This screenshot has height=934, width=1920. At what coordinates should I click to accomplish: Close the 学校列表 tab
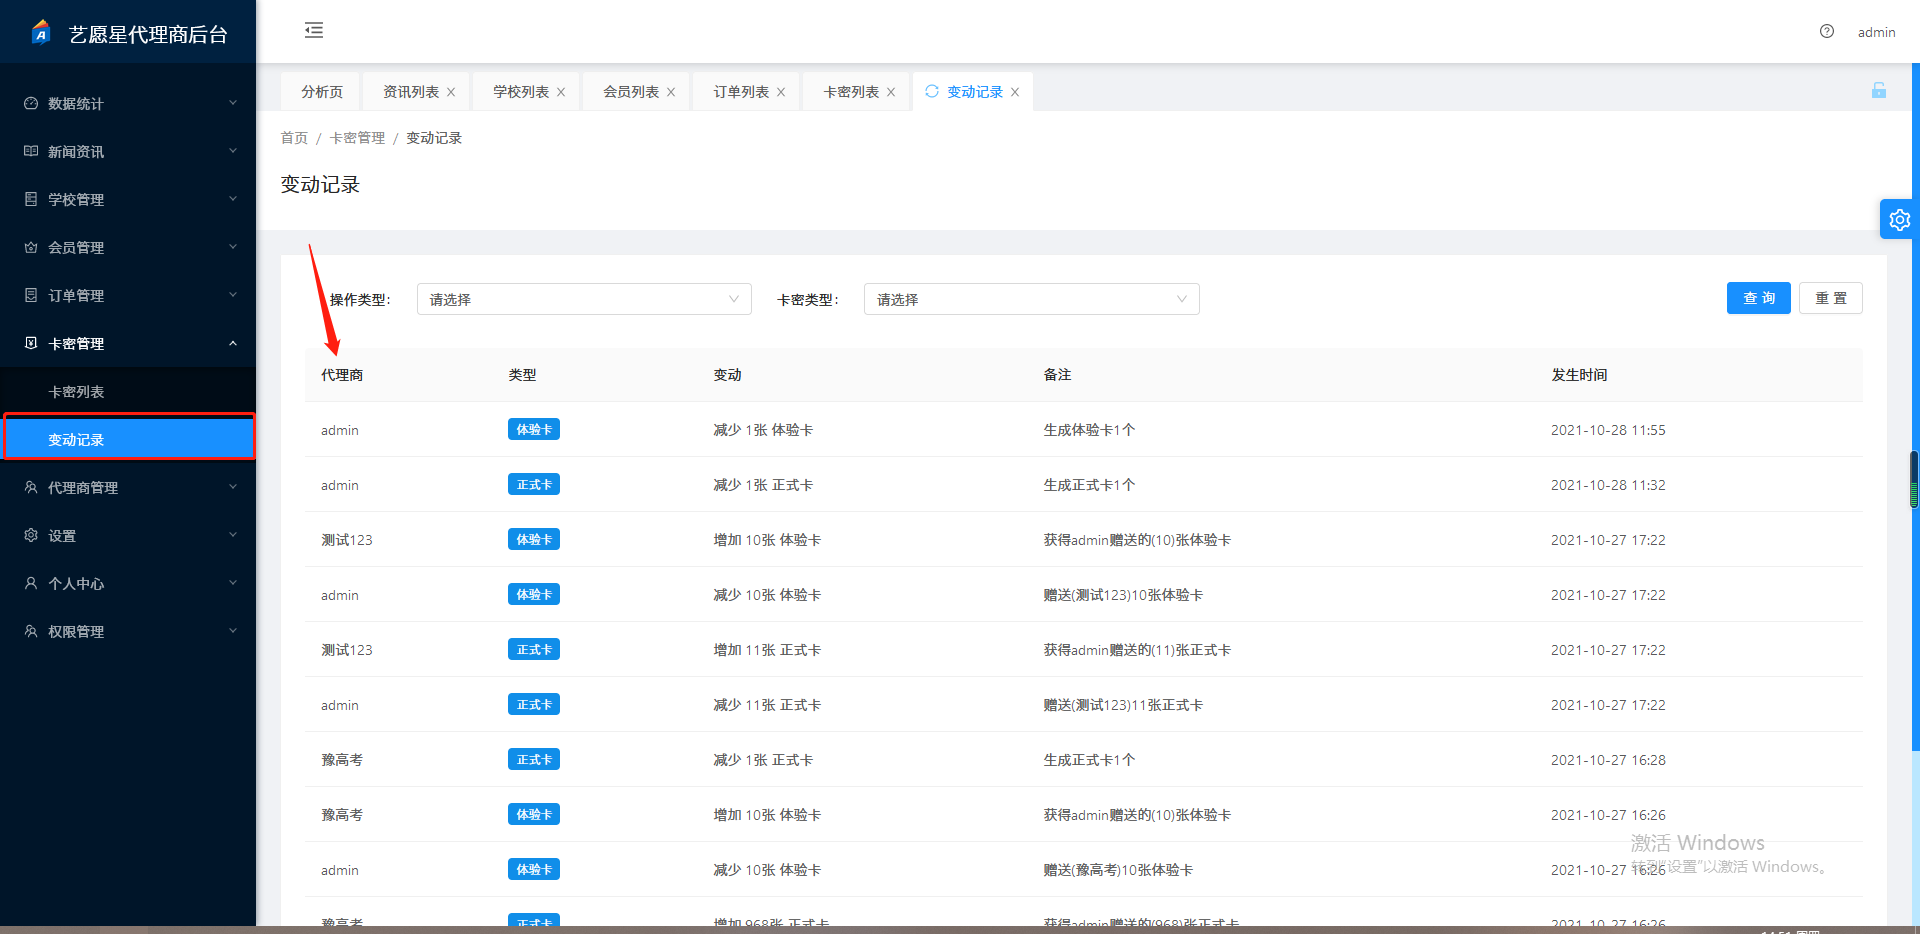[x=561, y=92]
